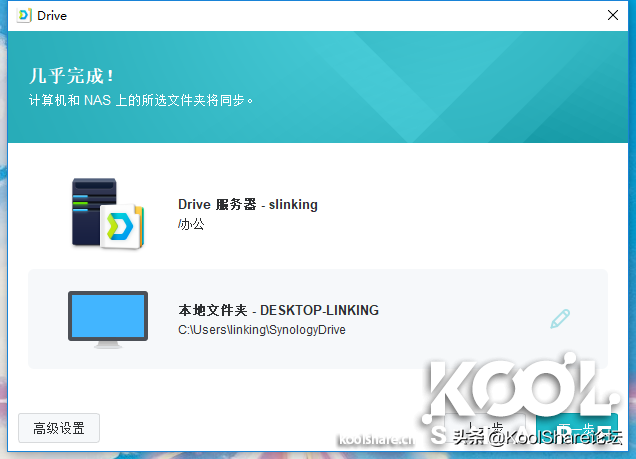
Task: Go back with the 上一步 button
Action: [485, 428]
